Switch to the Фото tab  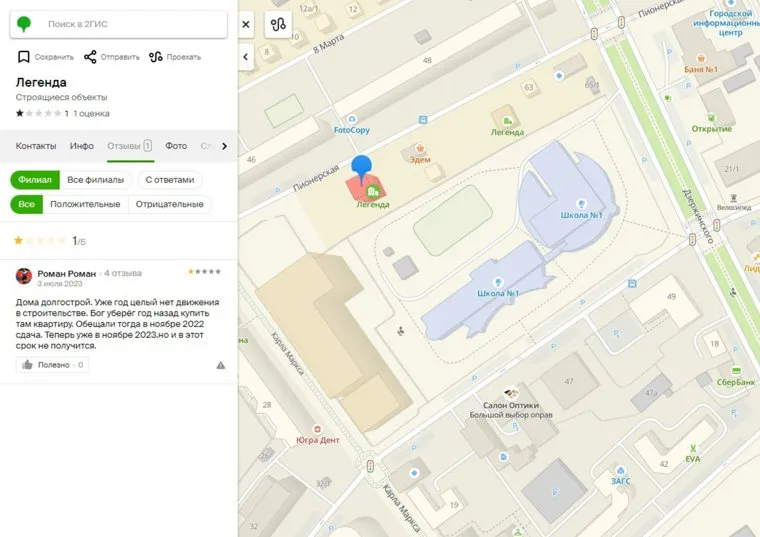176,146
